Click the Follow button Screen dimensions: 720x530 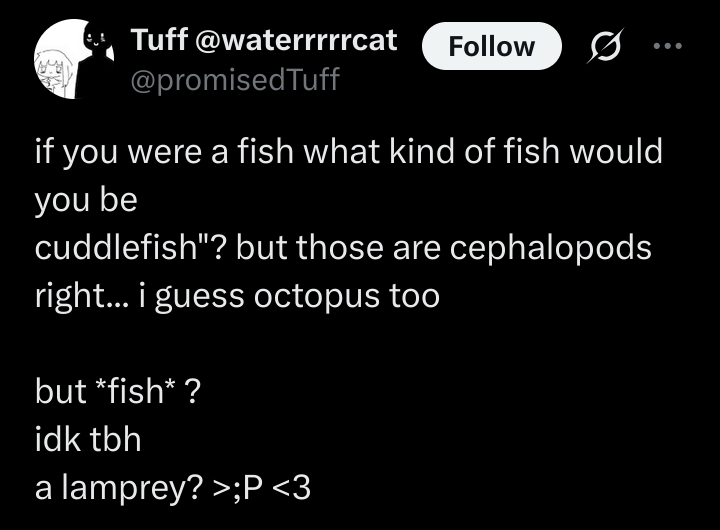(x=492, y=46)
